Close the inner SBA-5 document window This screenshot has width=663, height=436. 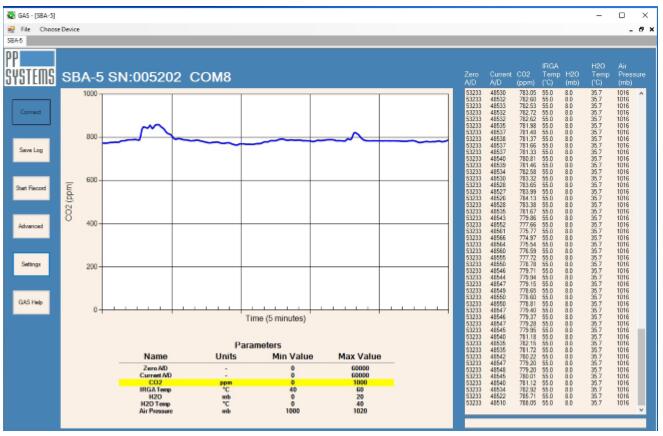[x=654, y=29]
